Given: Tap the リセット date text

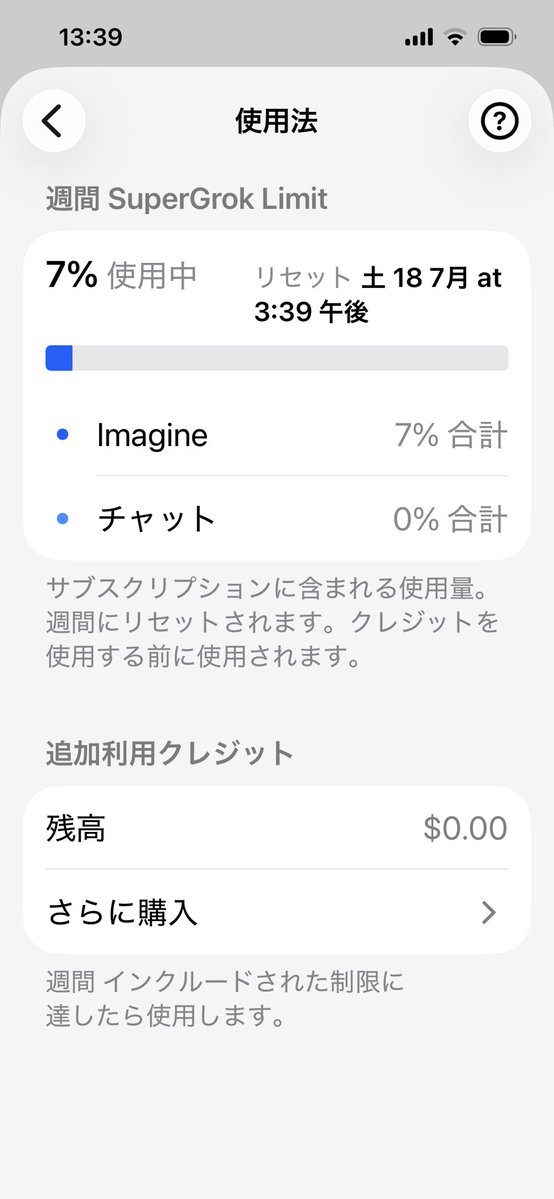Looking at the screenshot, I should [x=378, y=294].
